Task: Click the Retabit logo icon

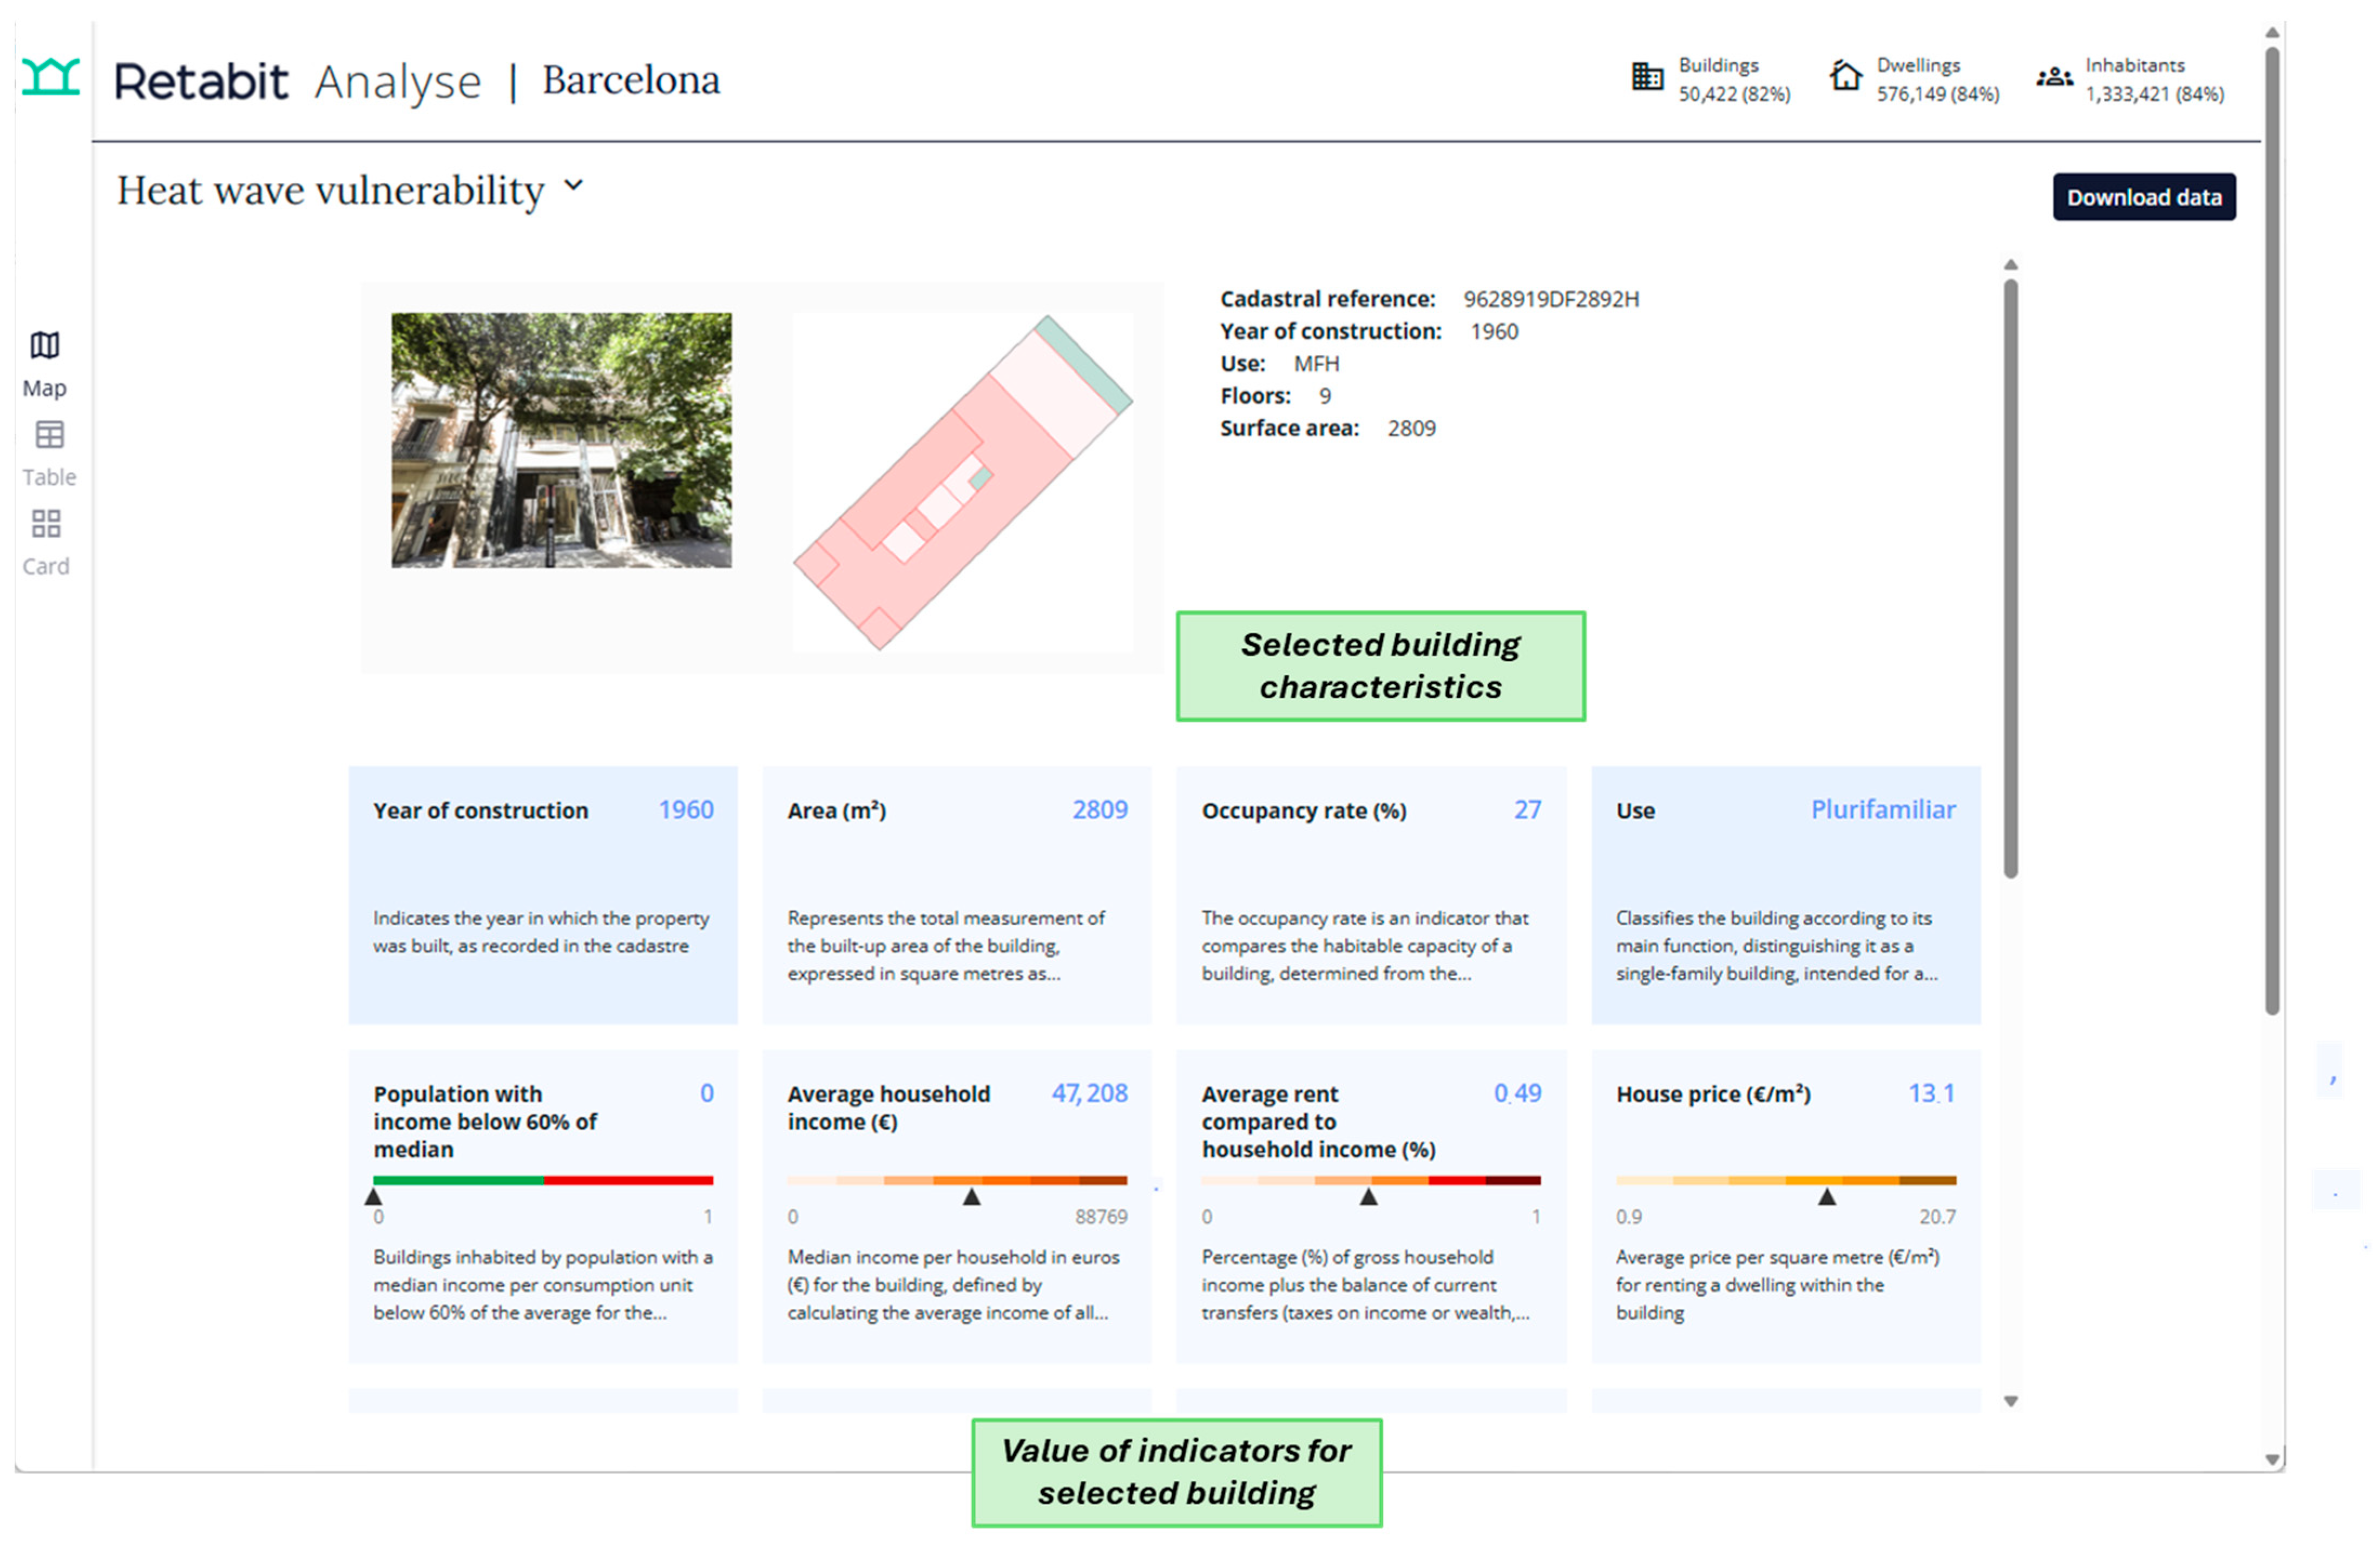Action: [51, 77]
